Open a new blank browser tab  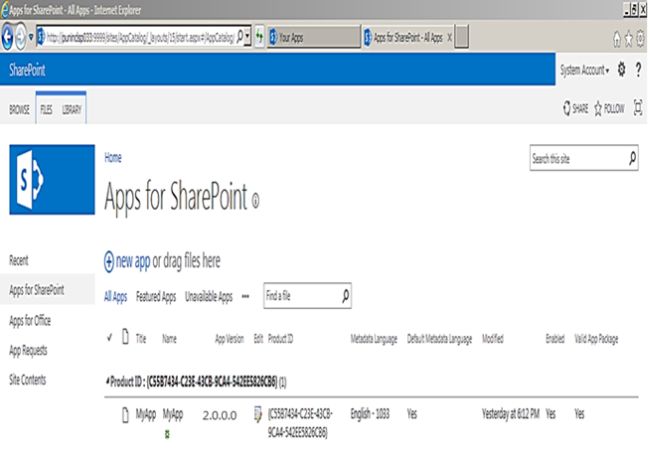462,37
